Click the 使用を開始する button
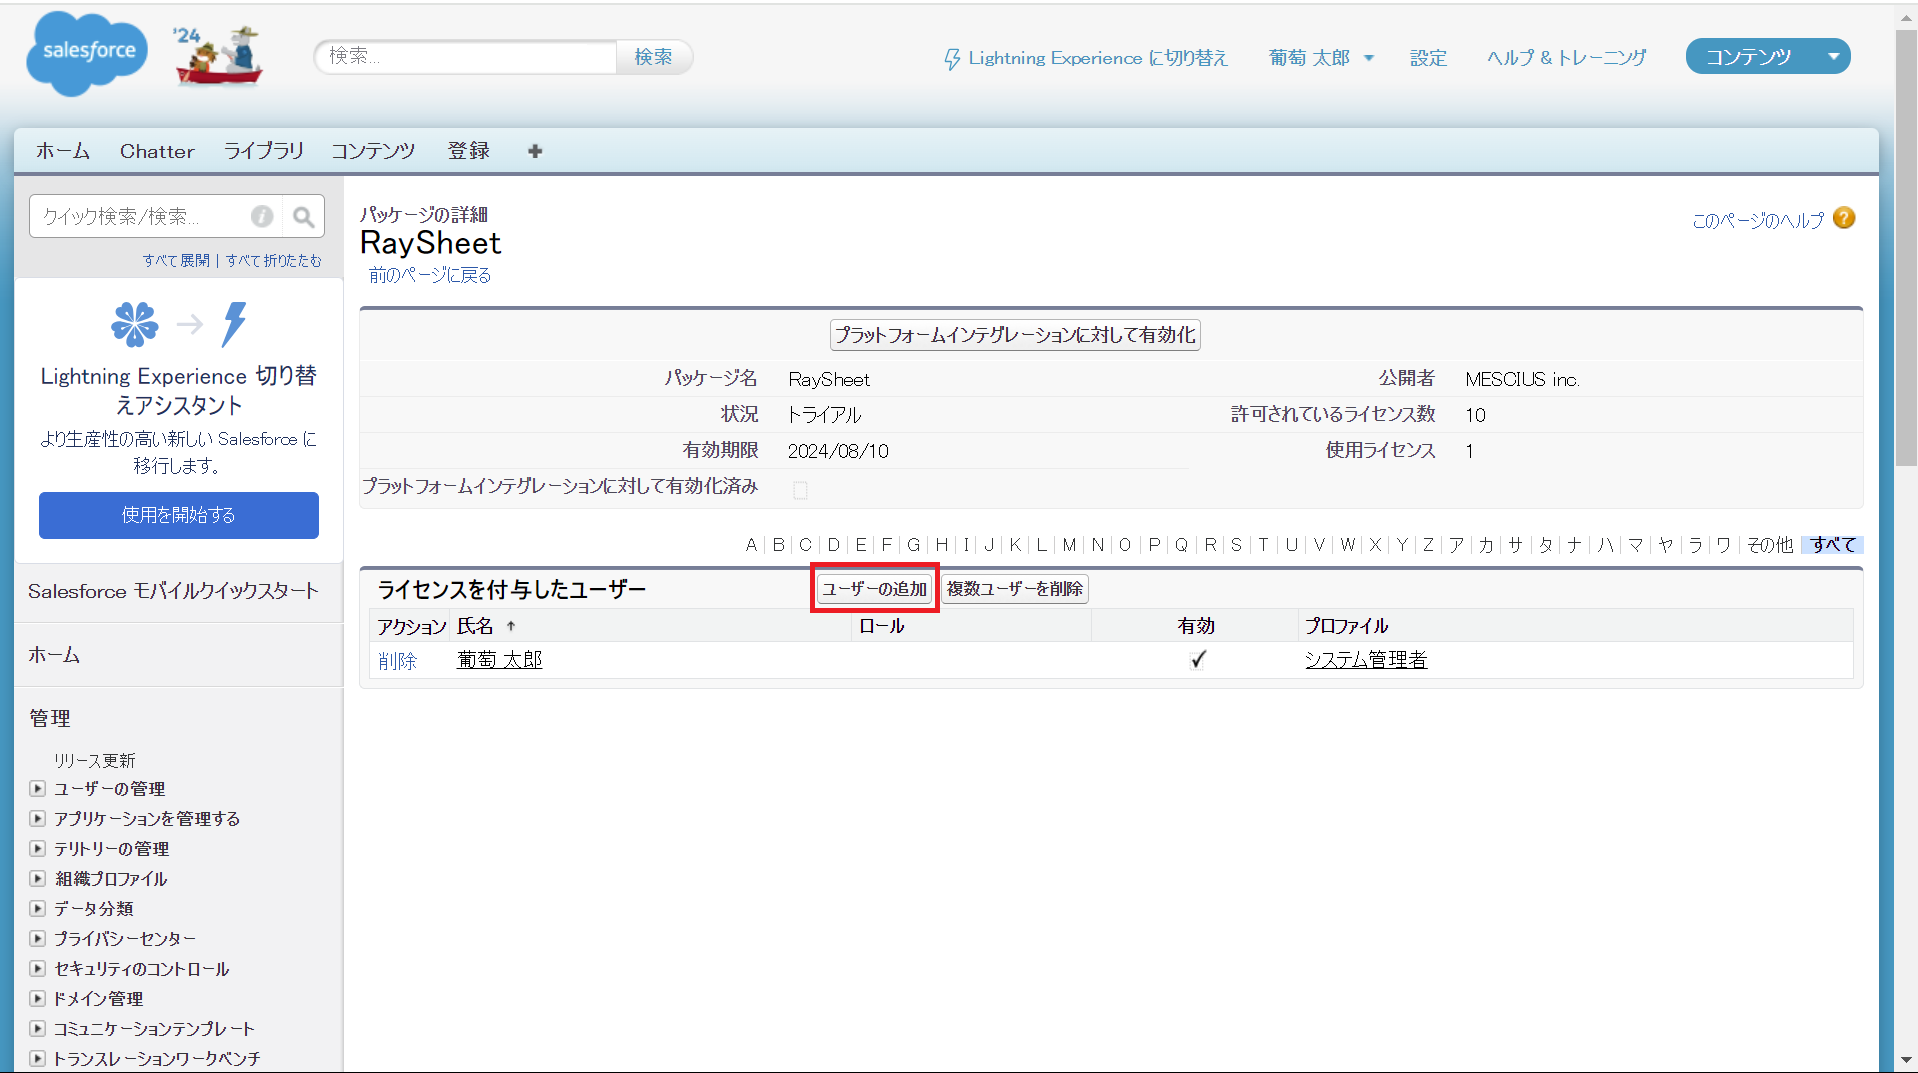Viewport: 1918px width, 1073px height. 179,515
